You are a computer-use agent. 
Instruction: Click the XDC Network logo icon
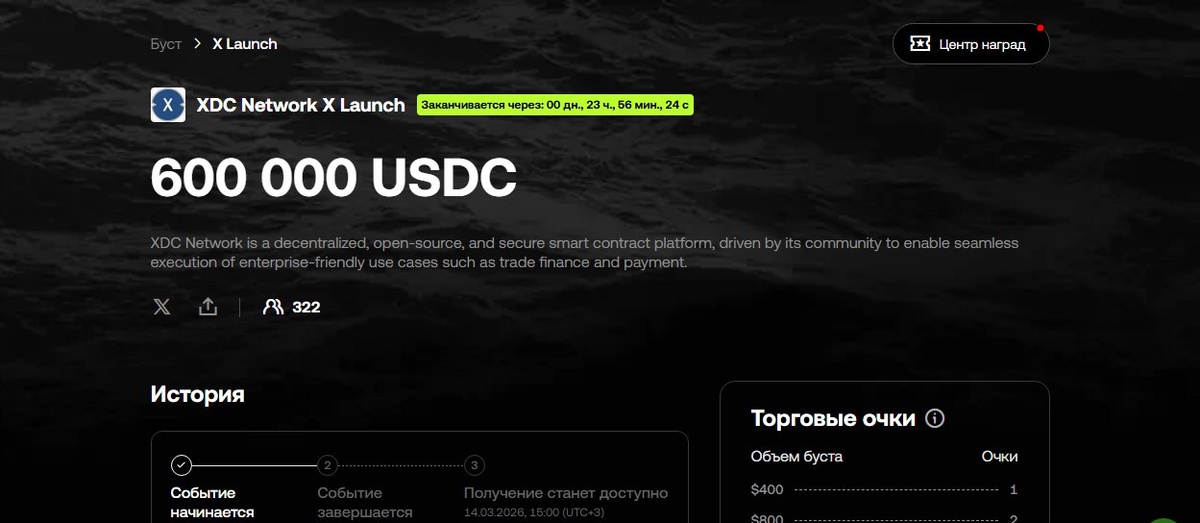pyautogui.click(x=168, y=105)
